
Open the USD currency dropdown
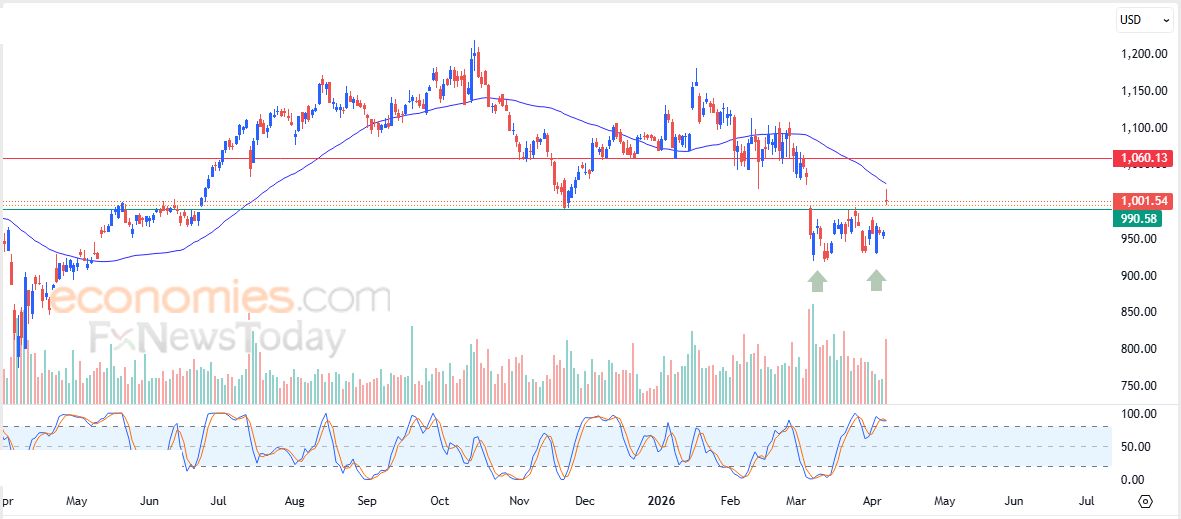(1144, 19)
